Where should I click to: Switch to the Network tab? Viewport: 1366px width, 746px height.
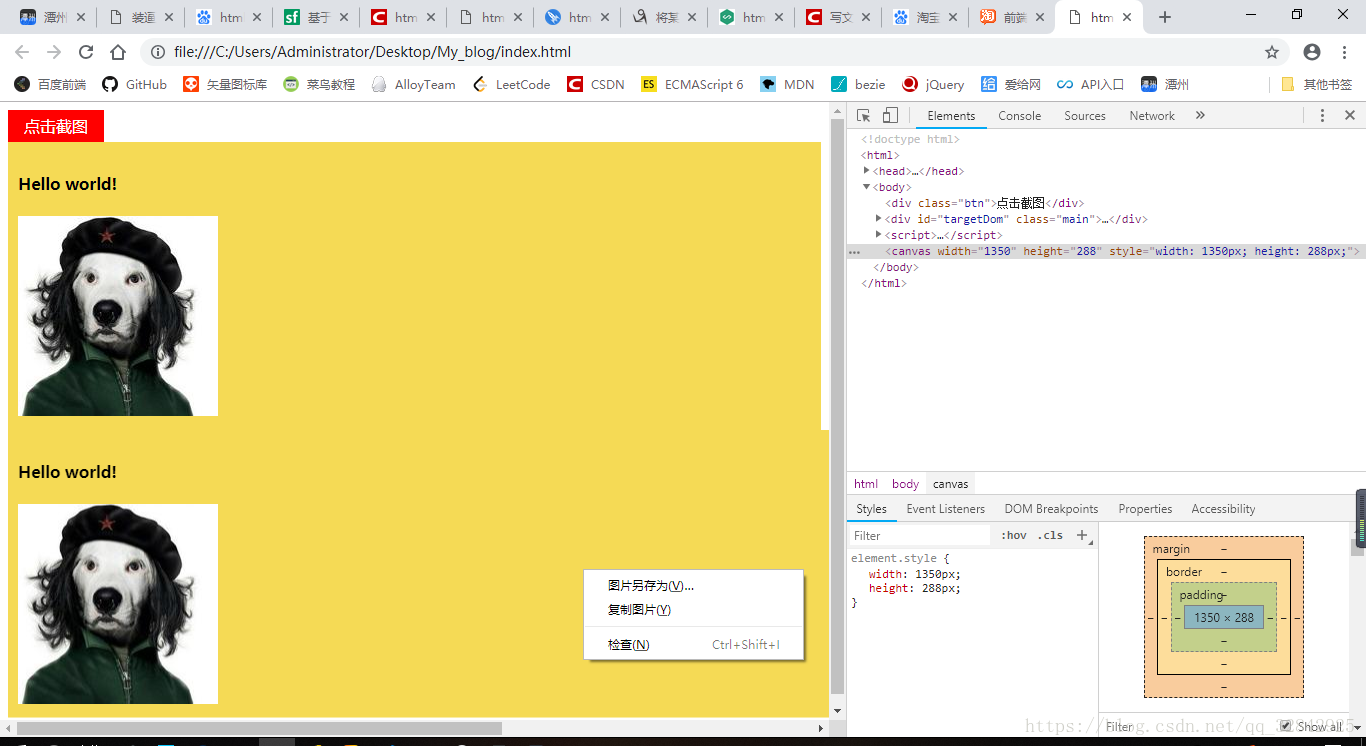coord(1152,116)
